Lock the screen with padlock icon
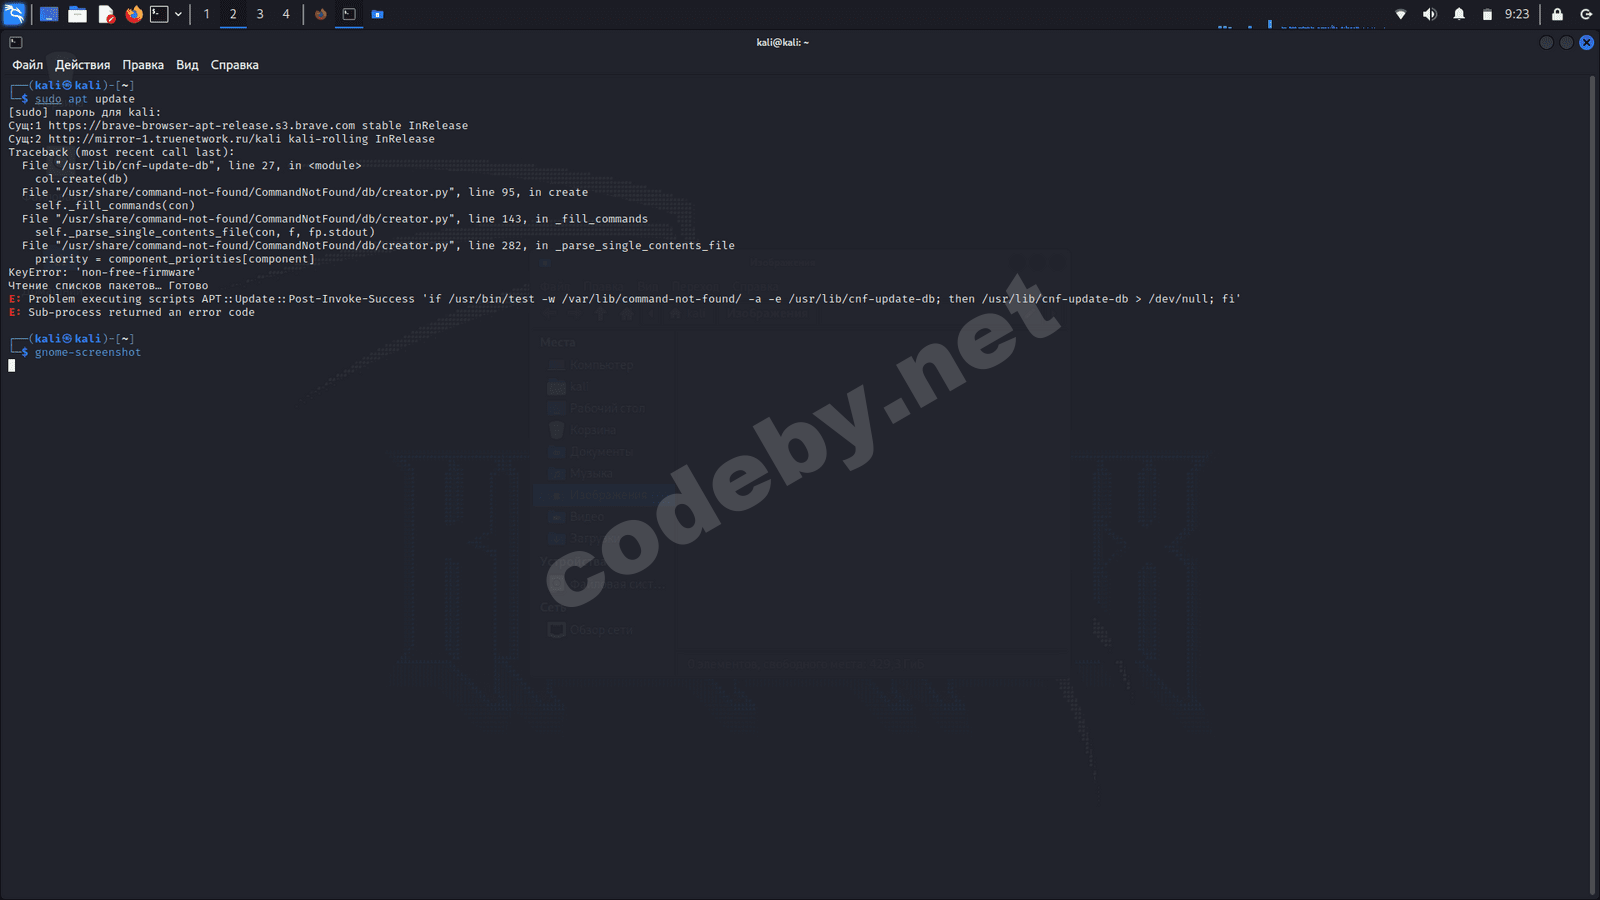 pos(1557,14)
